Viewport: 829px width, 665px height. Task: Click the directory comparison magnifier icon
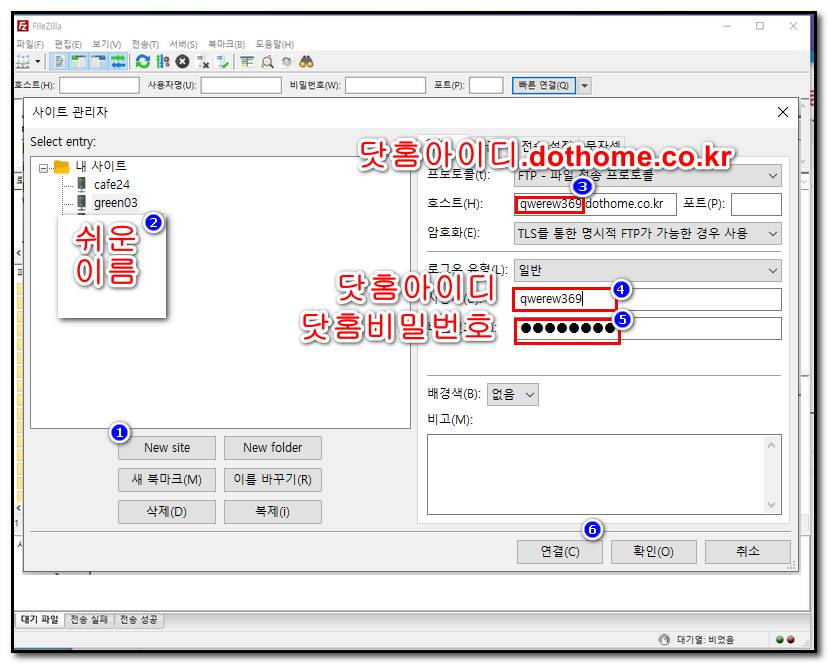pyautogui.click(x=267, y=62)
